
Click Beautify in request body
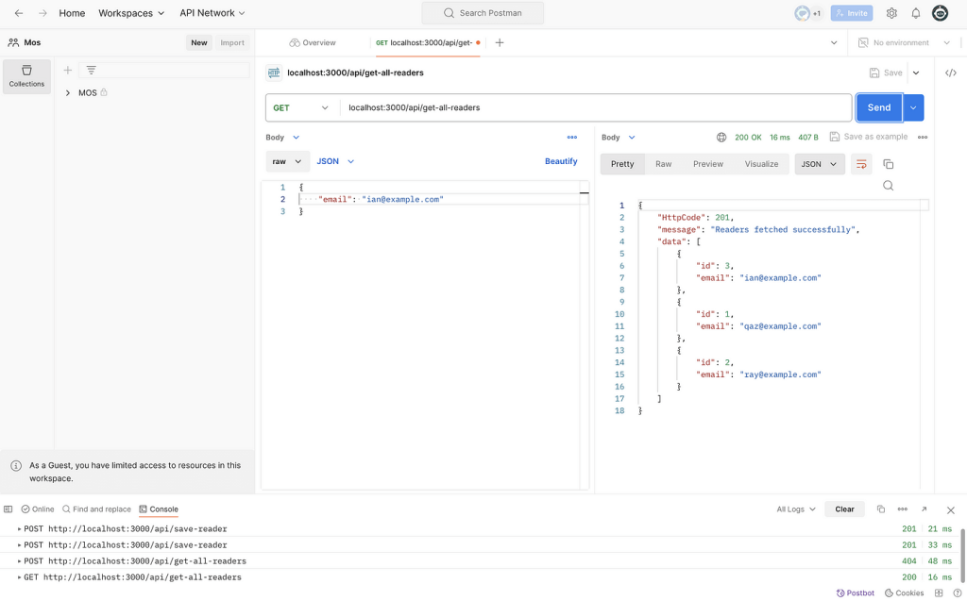coord(561,161)
